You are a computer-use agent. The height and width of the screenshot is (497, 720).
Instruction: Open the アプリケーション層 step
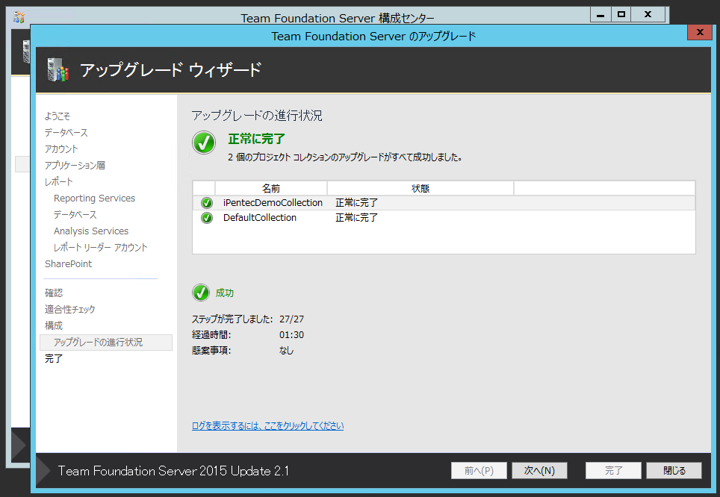(75, 165)
